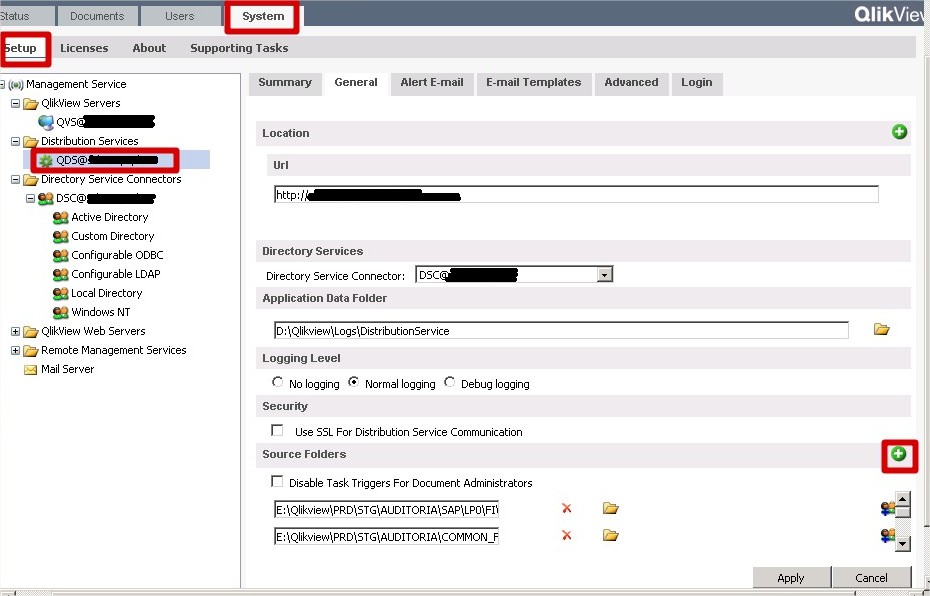Manage users for SAP\LP0 source folder
Viewport: 930px width, 596px height.
tap(887, 508)
